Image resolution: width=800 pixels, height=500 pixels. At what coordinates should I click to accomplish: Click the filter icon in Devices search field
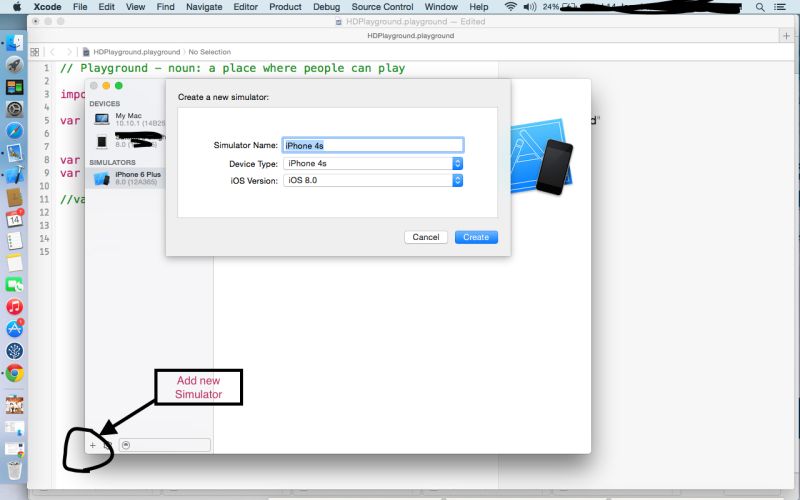[x=126, y=445]
